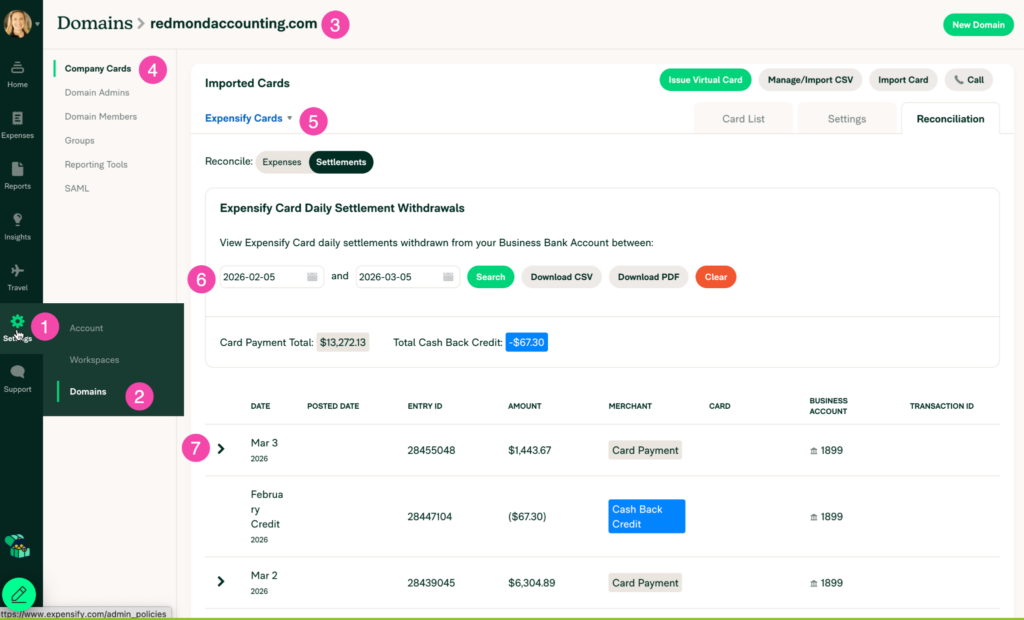Click the Settings gear icon
This screenshot has width=1024, height=620.
[18, 321]
